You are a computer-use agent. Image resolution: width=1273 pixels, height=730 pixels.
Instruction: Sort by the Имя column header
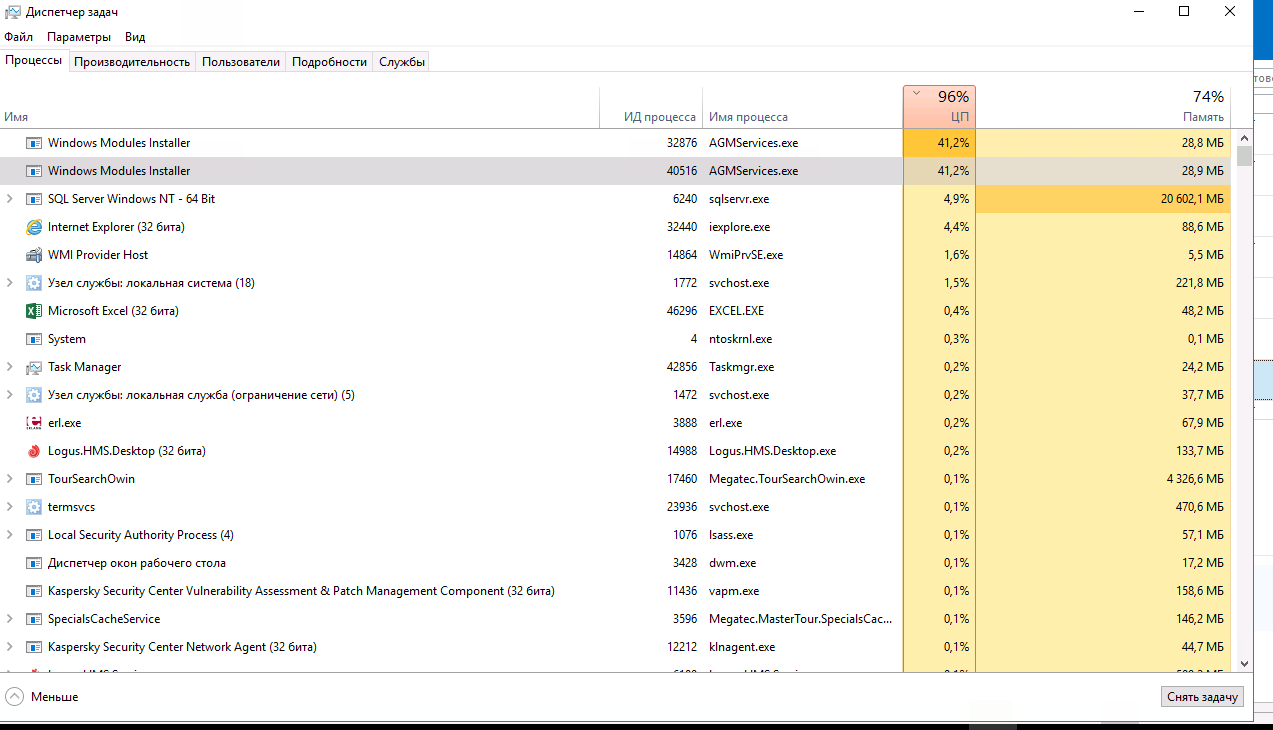[300, 107]
